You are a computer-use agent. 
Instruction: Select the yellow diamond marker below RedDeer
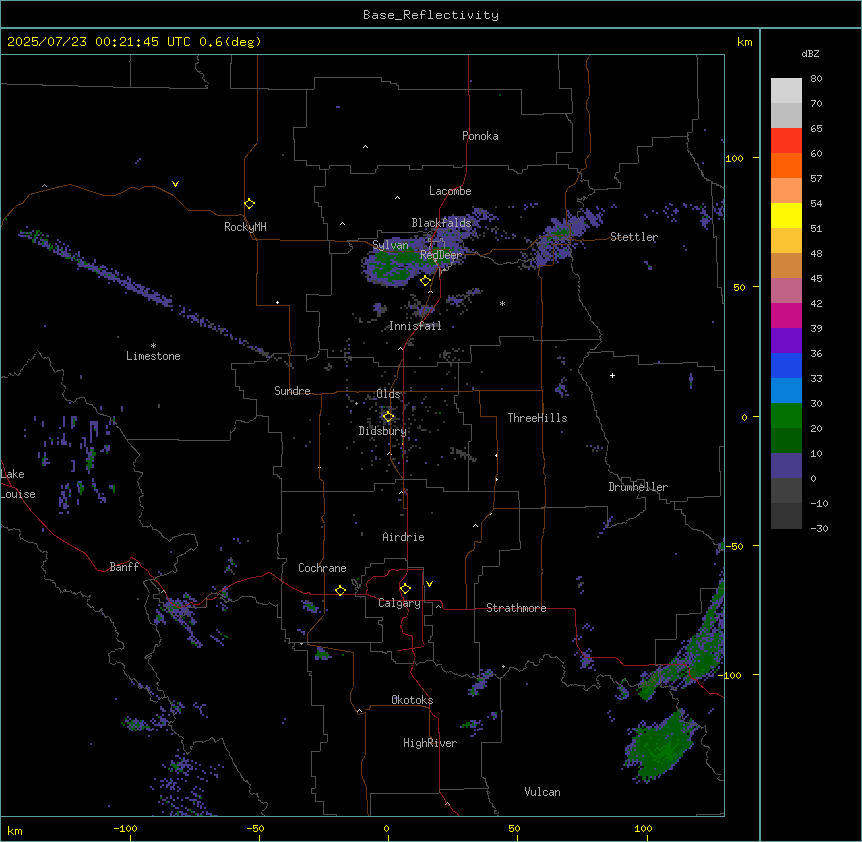coord(425,281)
